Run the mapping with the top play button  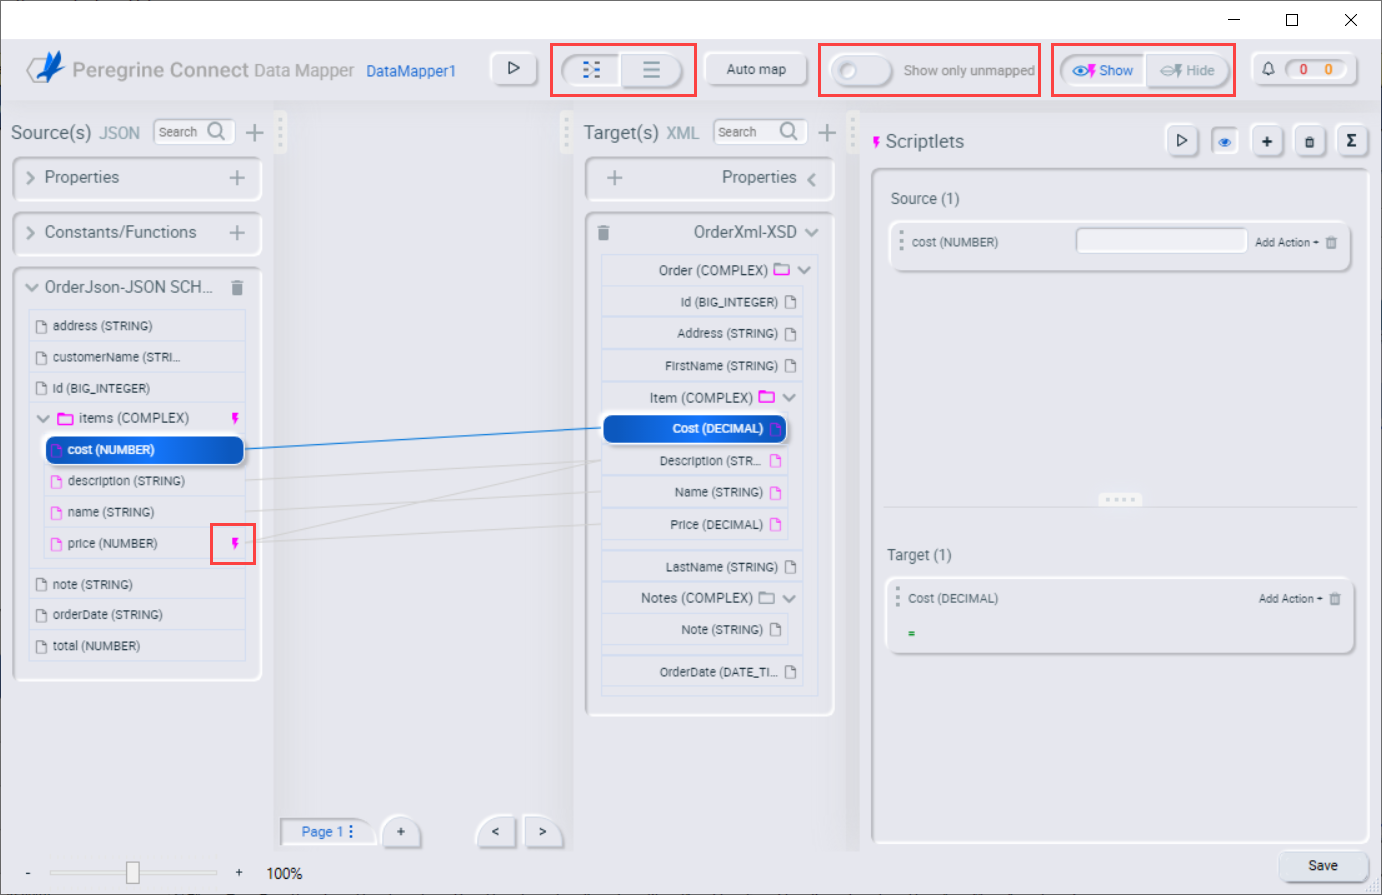tap(513, 69)
